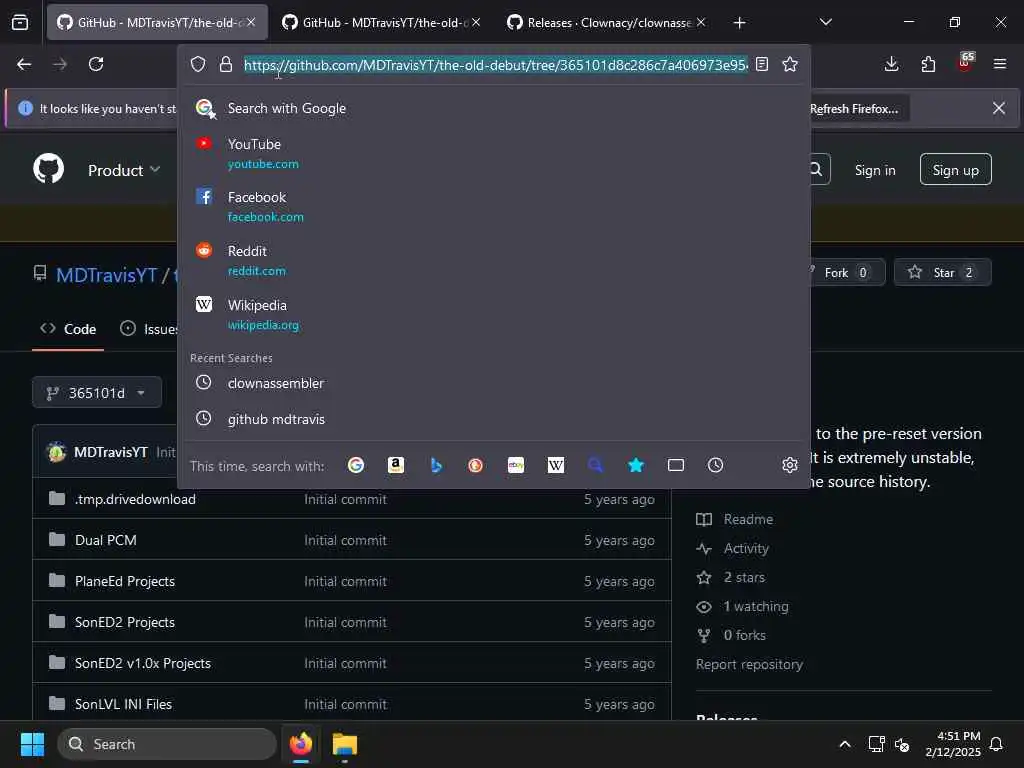Choose Wikipedia suggestion in dropdown
This screenshot has height=768, width=1024.
click(x=493, y=314)
